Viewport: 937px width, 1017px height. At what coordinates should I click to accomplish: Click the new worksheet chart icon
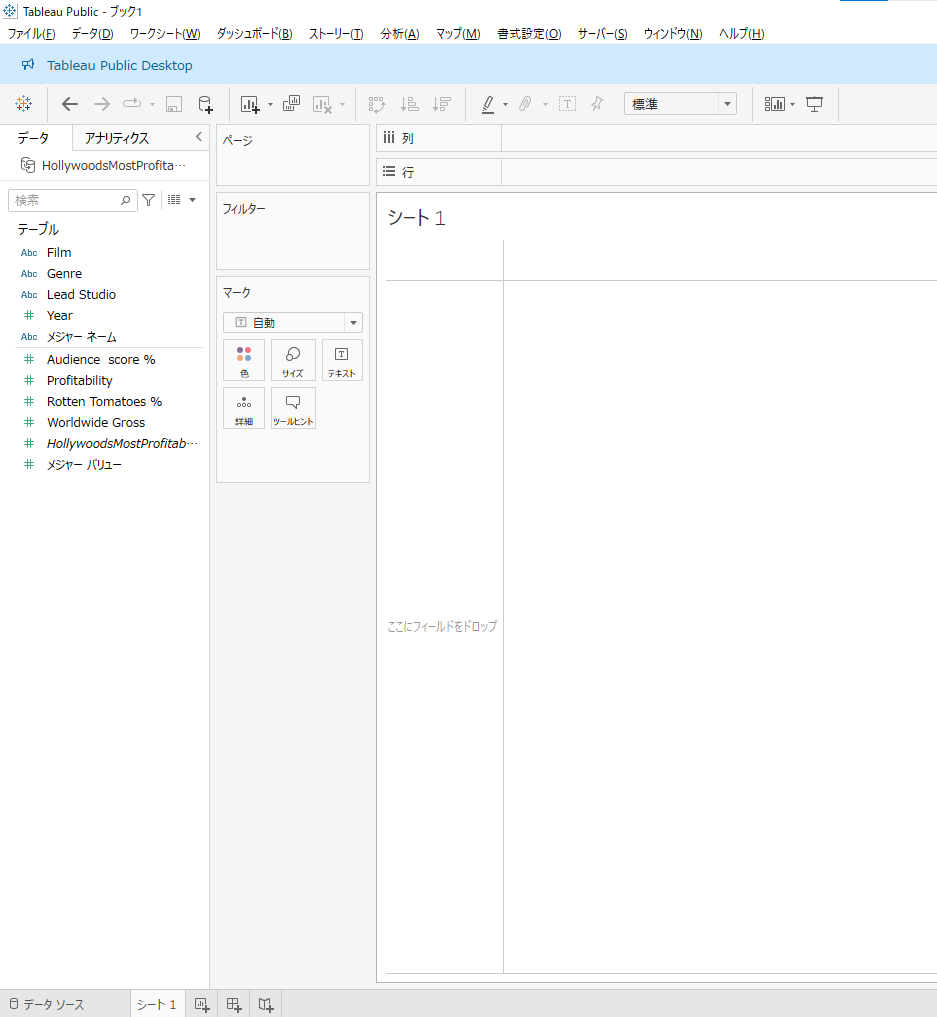pos(250,104)
